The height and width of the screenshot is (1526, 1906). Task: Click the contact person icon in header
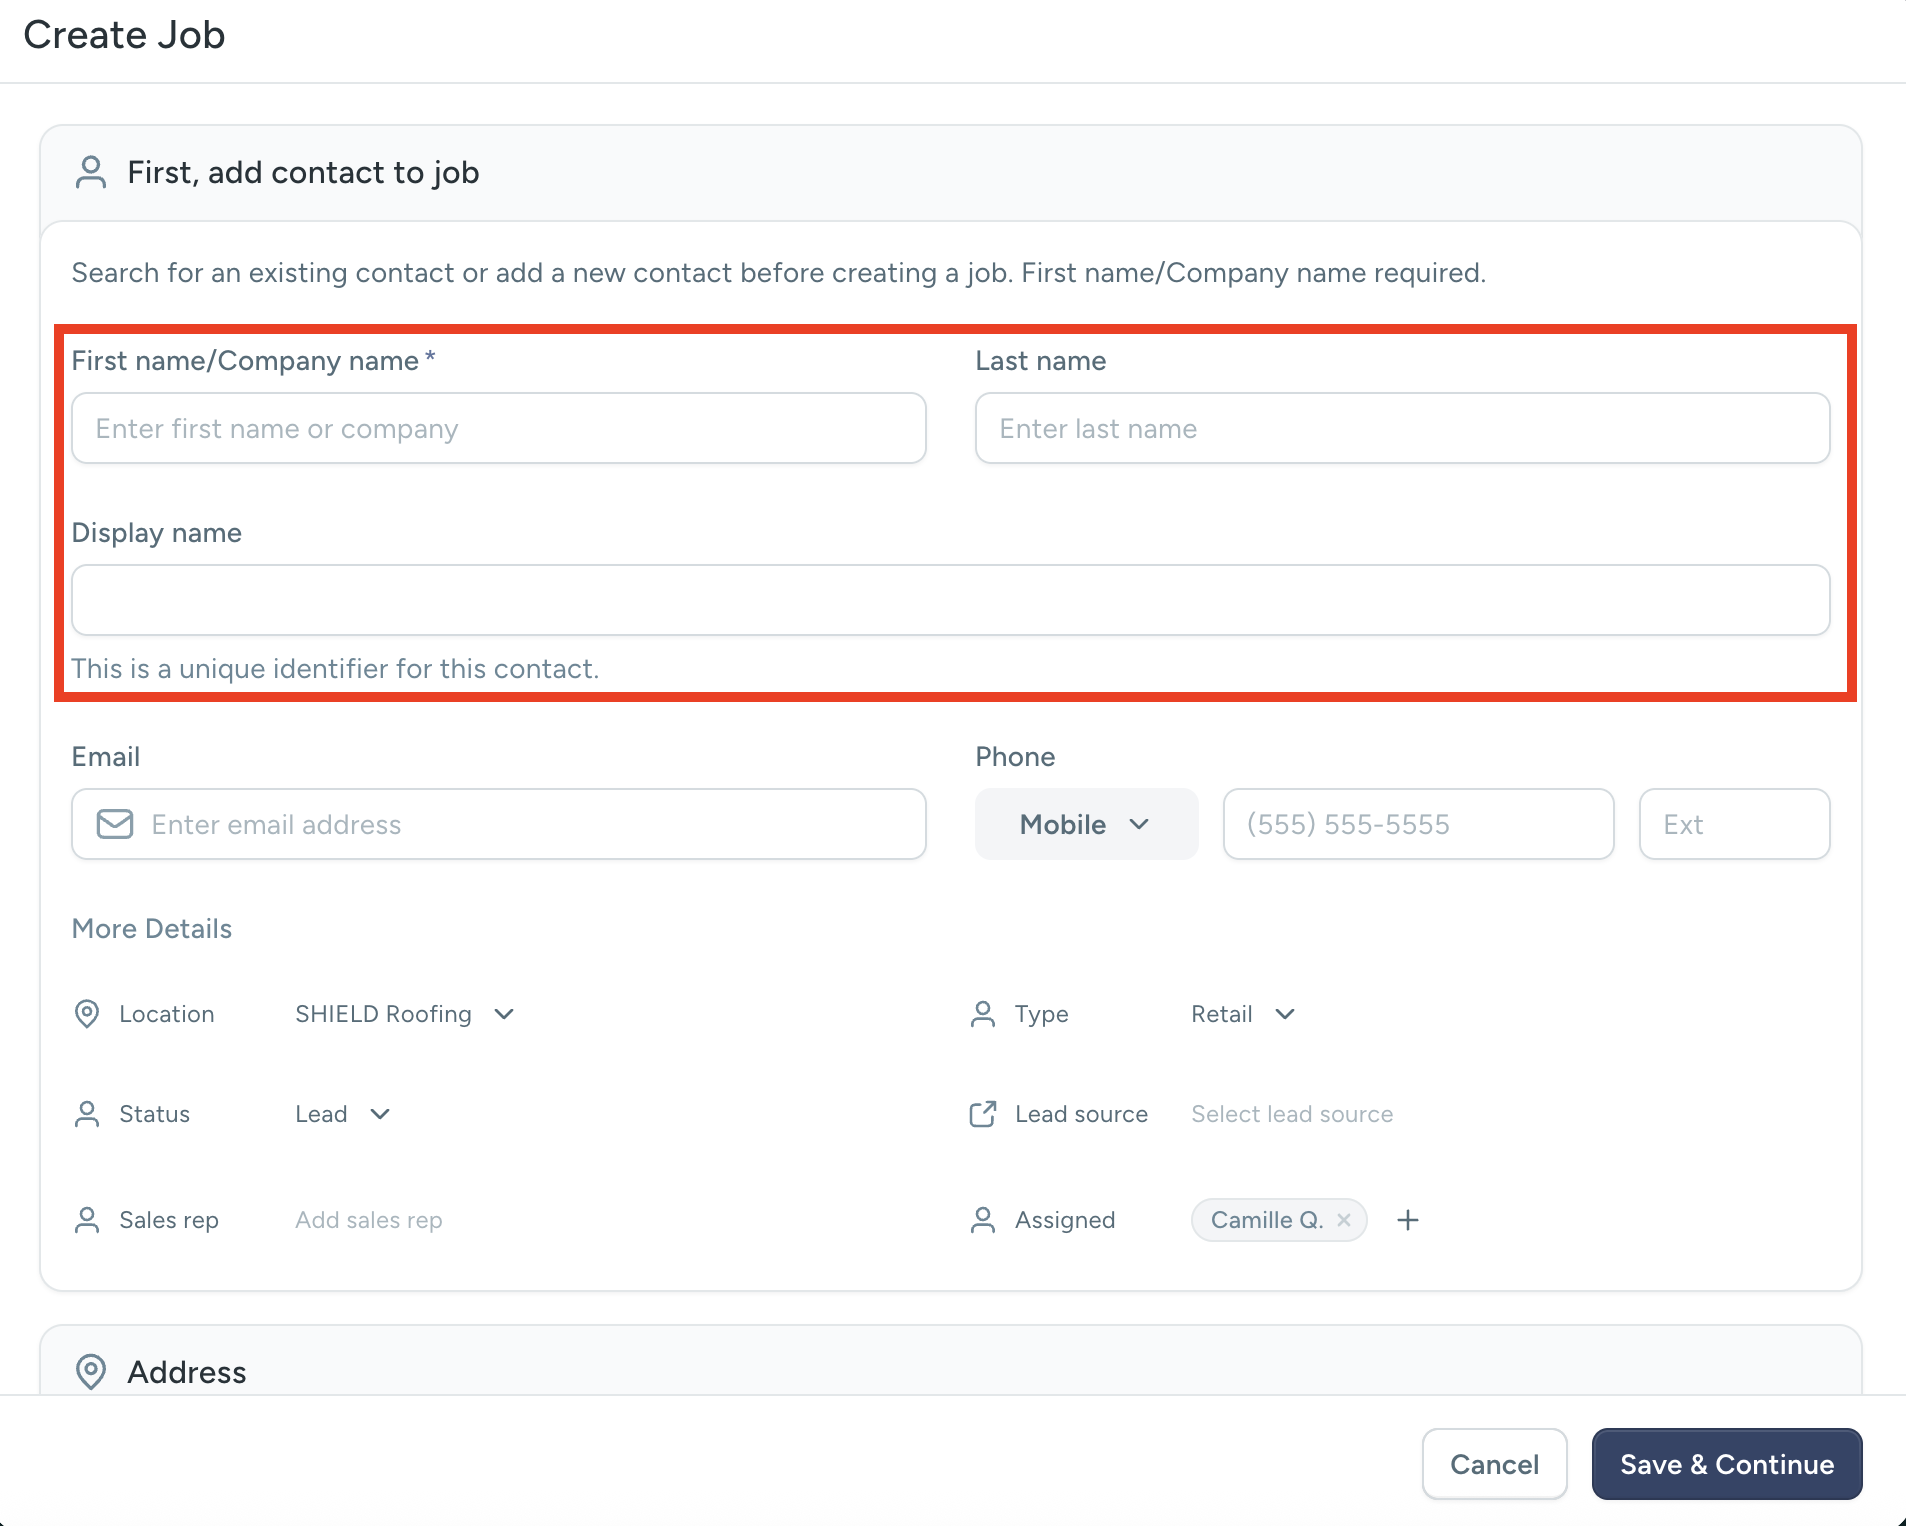pyautogui.click(x=91, y=172)
